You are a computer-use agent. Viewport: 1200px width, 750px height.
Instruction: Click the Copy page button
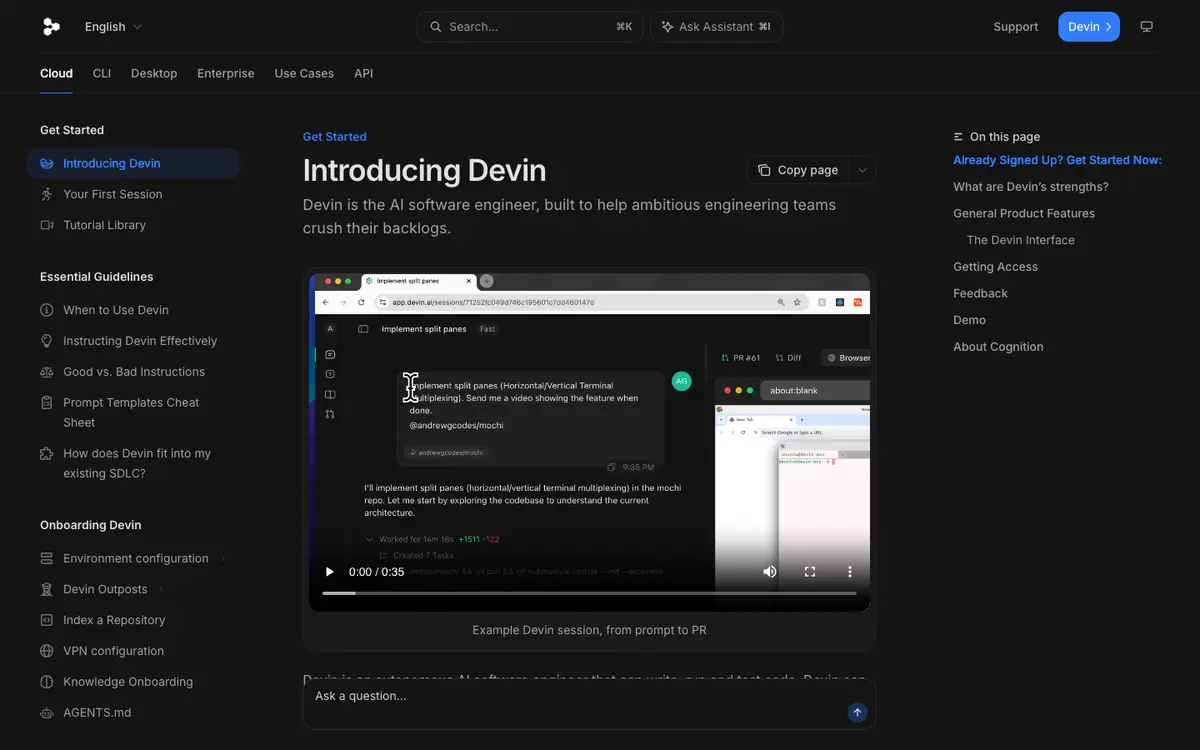coord(798,170)
